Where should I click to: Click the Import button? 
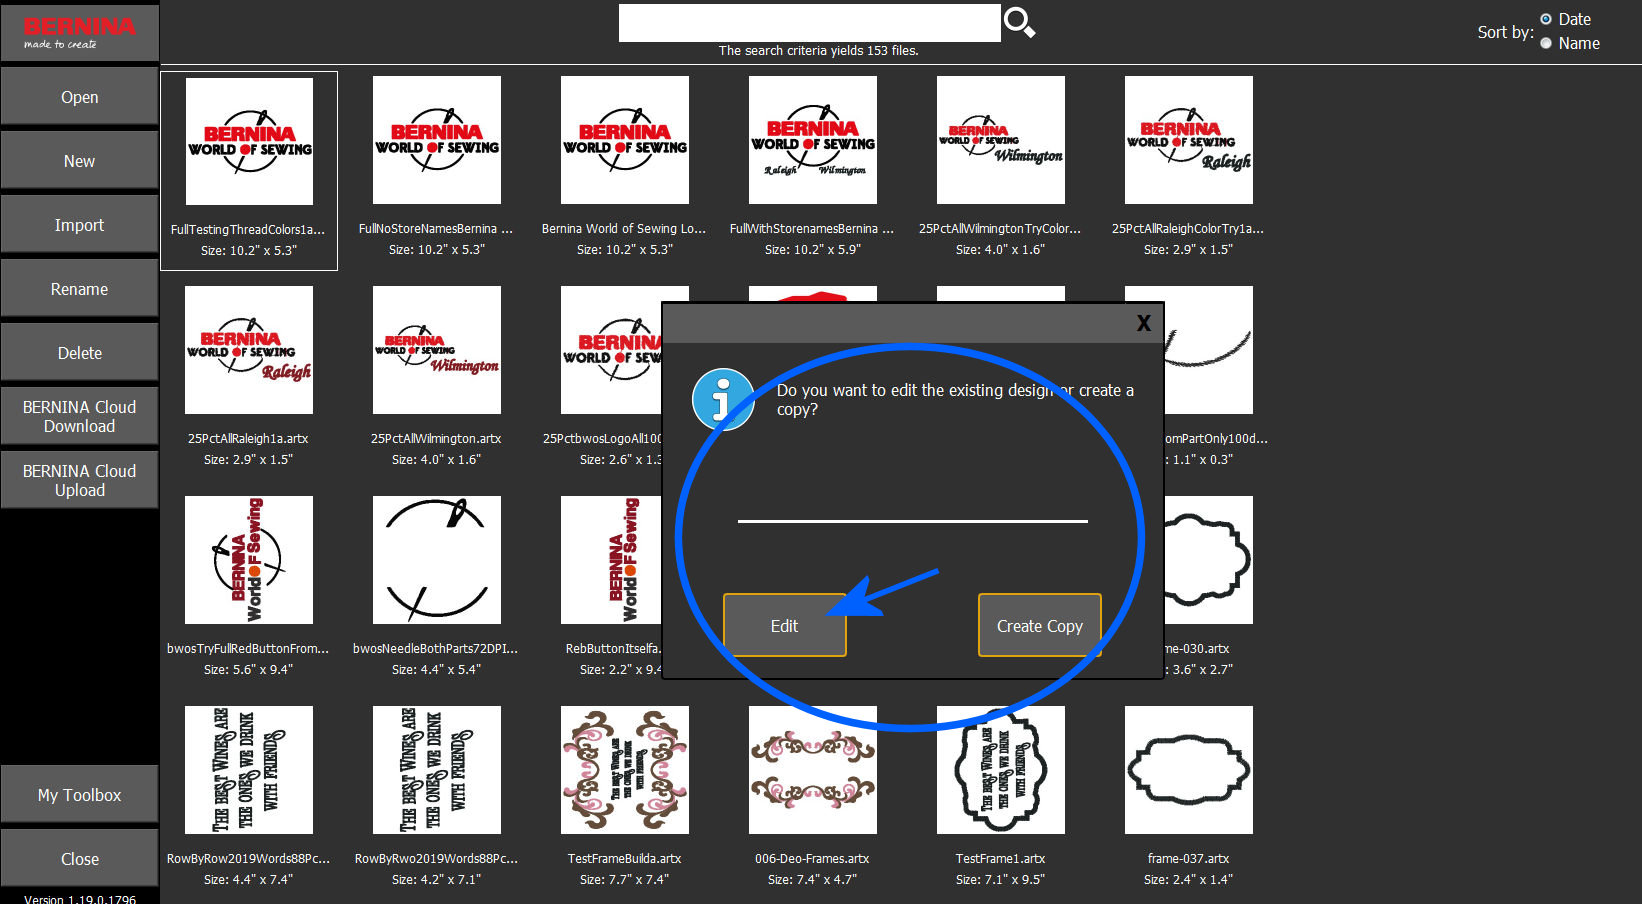point(79,225)
